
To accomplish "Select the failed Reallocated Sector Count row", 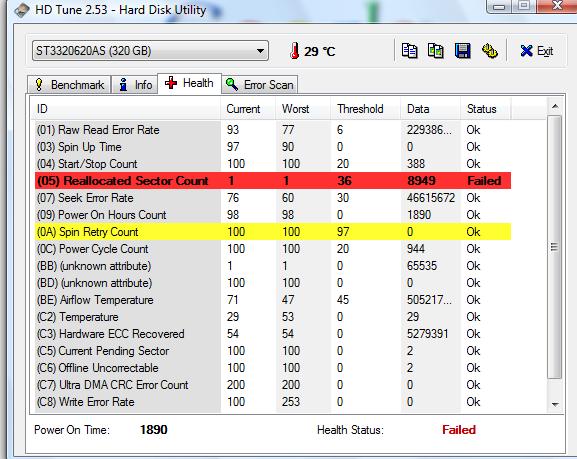I will [273, 181].
